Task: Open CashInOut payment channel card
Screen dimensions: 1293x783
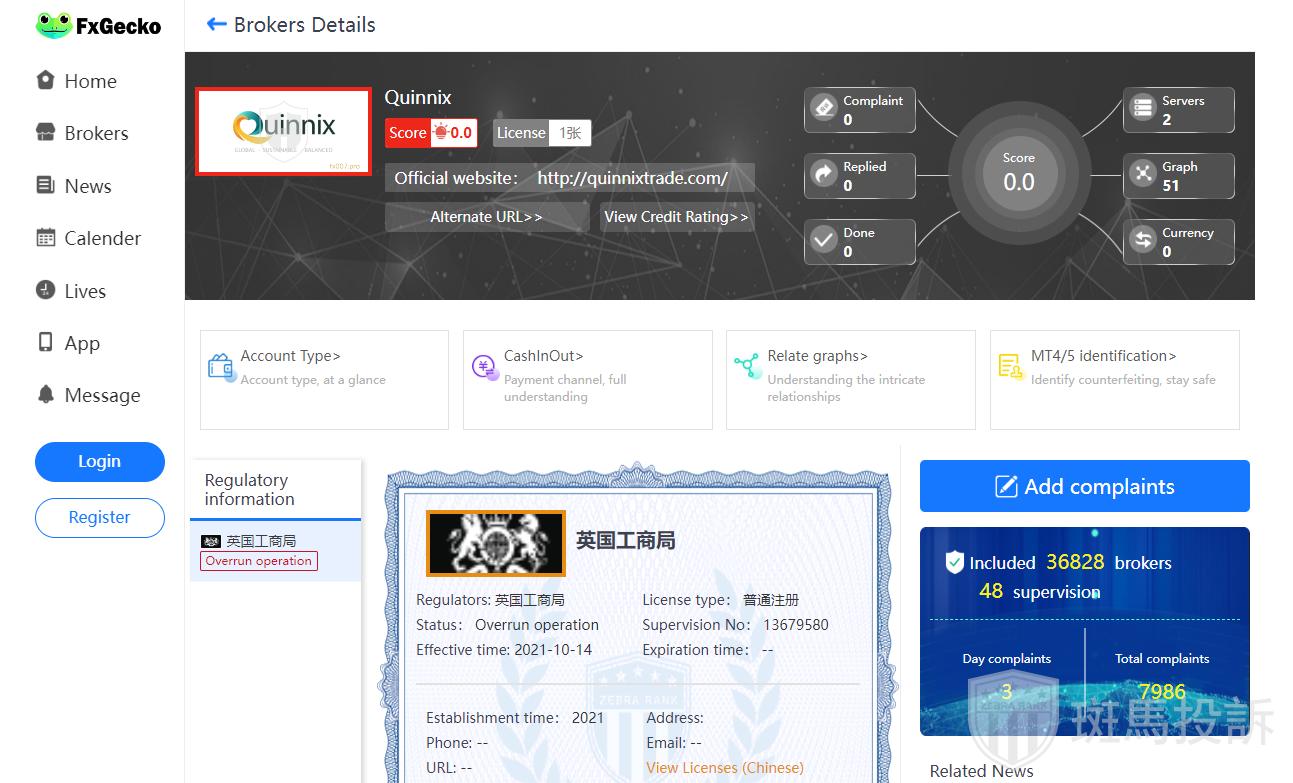Action: pos(587,379)
